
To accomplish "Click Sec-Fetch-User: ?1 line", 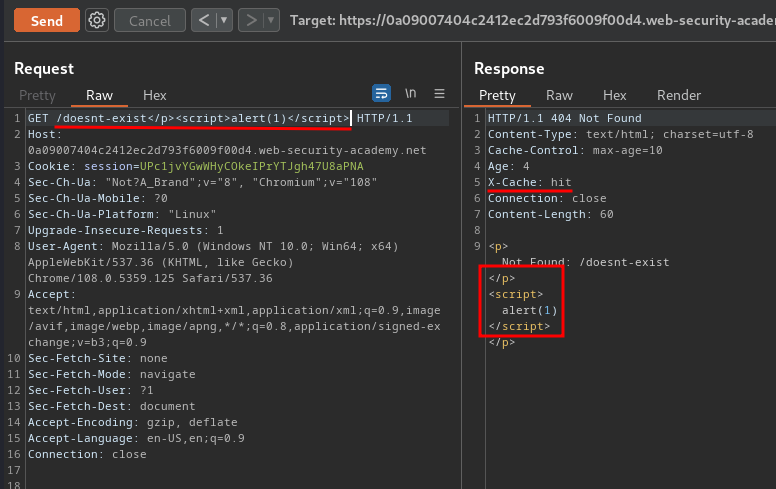I will pyautogui.click(x=91, y=390).
